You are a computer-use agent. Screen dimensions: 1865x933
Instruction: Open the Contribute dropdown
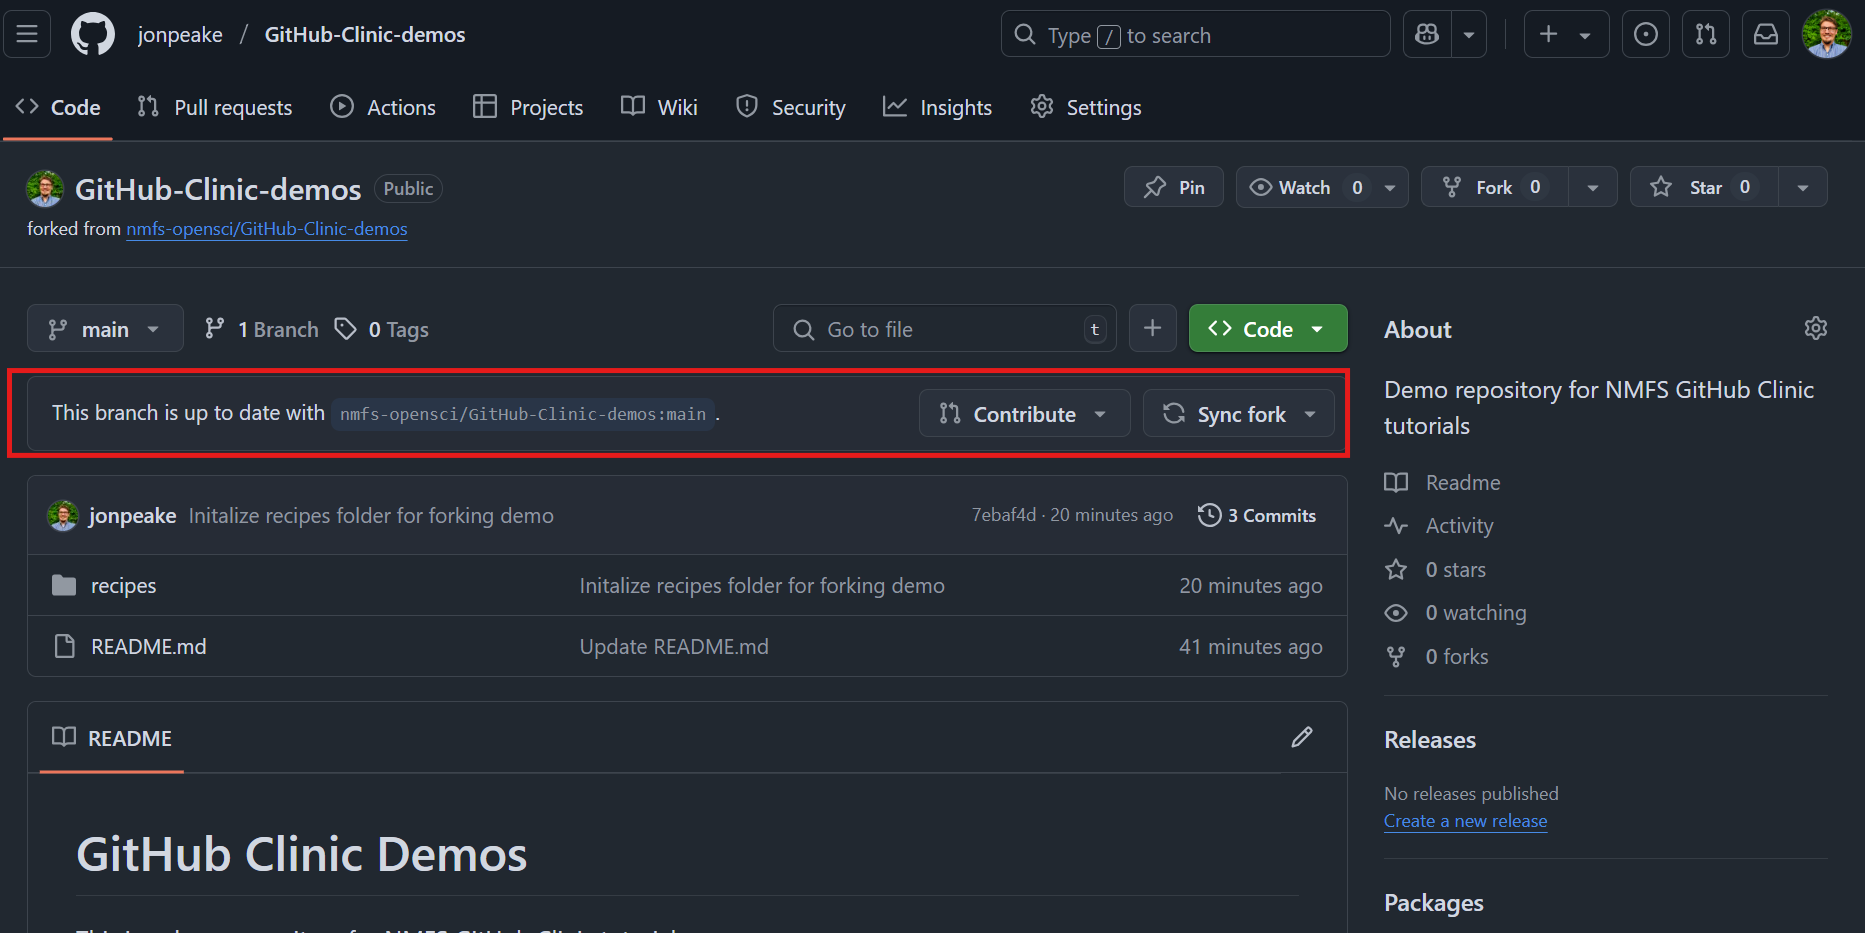pyautogui.click(x=1024, y=414)
